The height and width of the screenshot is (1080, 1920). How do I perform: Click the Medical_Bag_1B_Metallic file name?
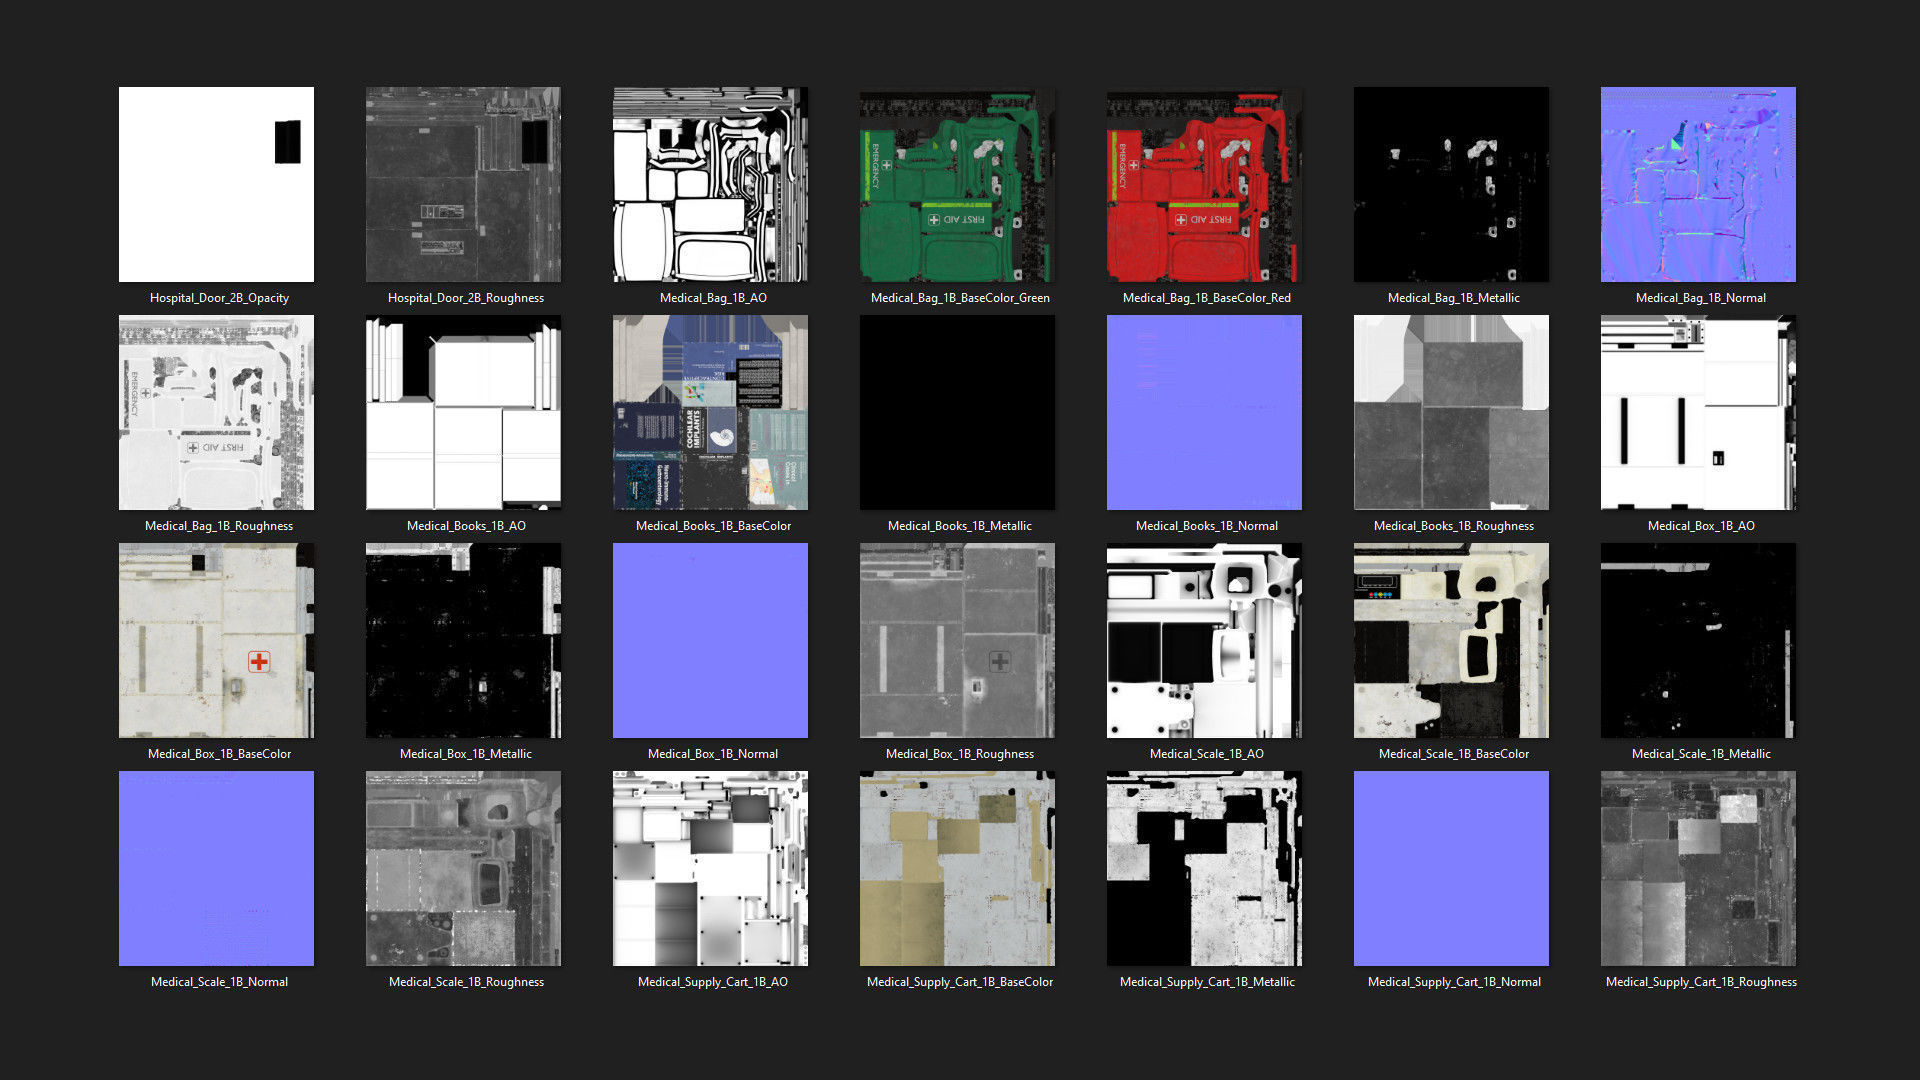[x=1453, y=298]
